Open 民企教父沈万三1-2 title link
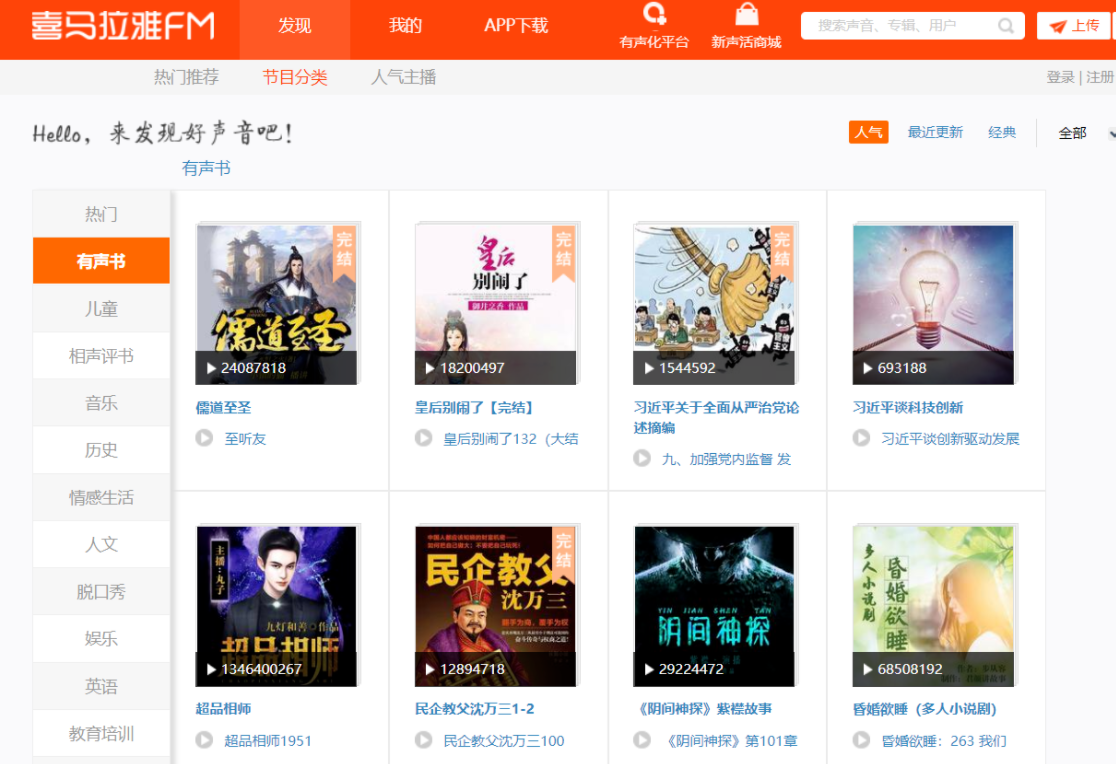The image size is (1116, 764). (475, 708)
